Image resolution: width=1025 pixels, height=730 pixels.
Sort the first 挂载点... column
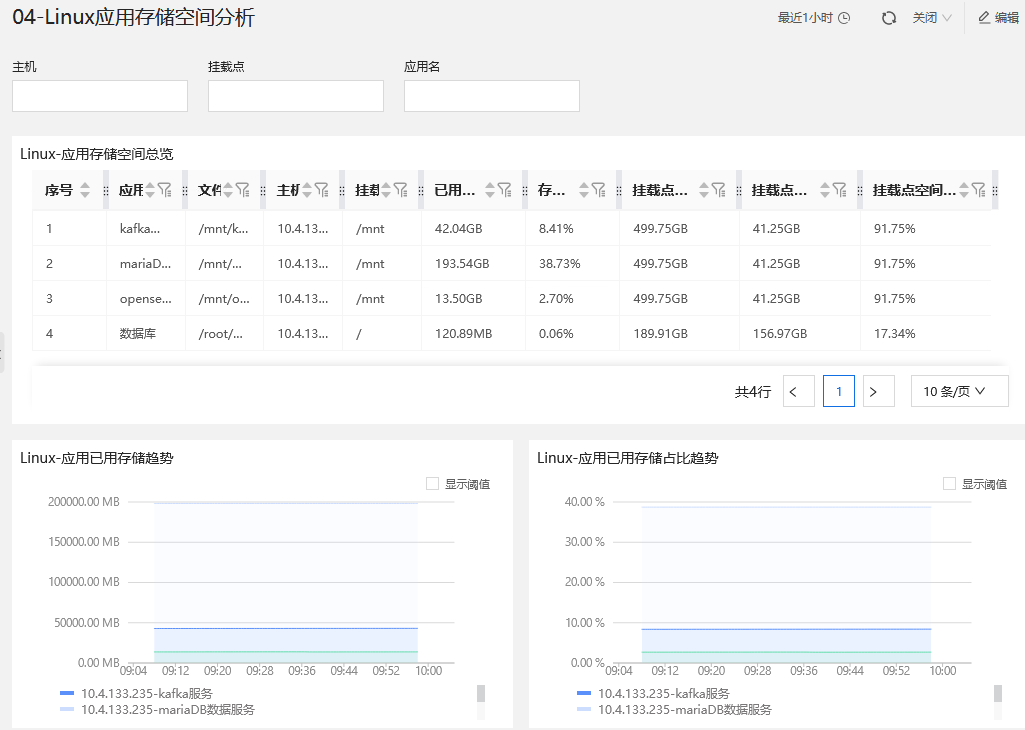704,190
